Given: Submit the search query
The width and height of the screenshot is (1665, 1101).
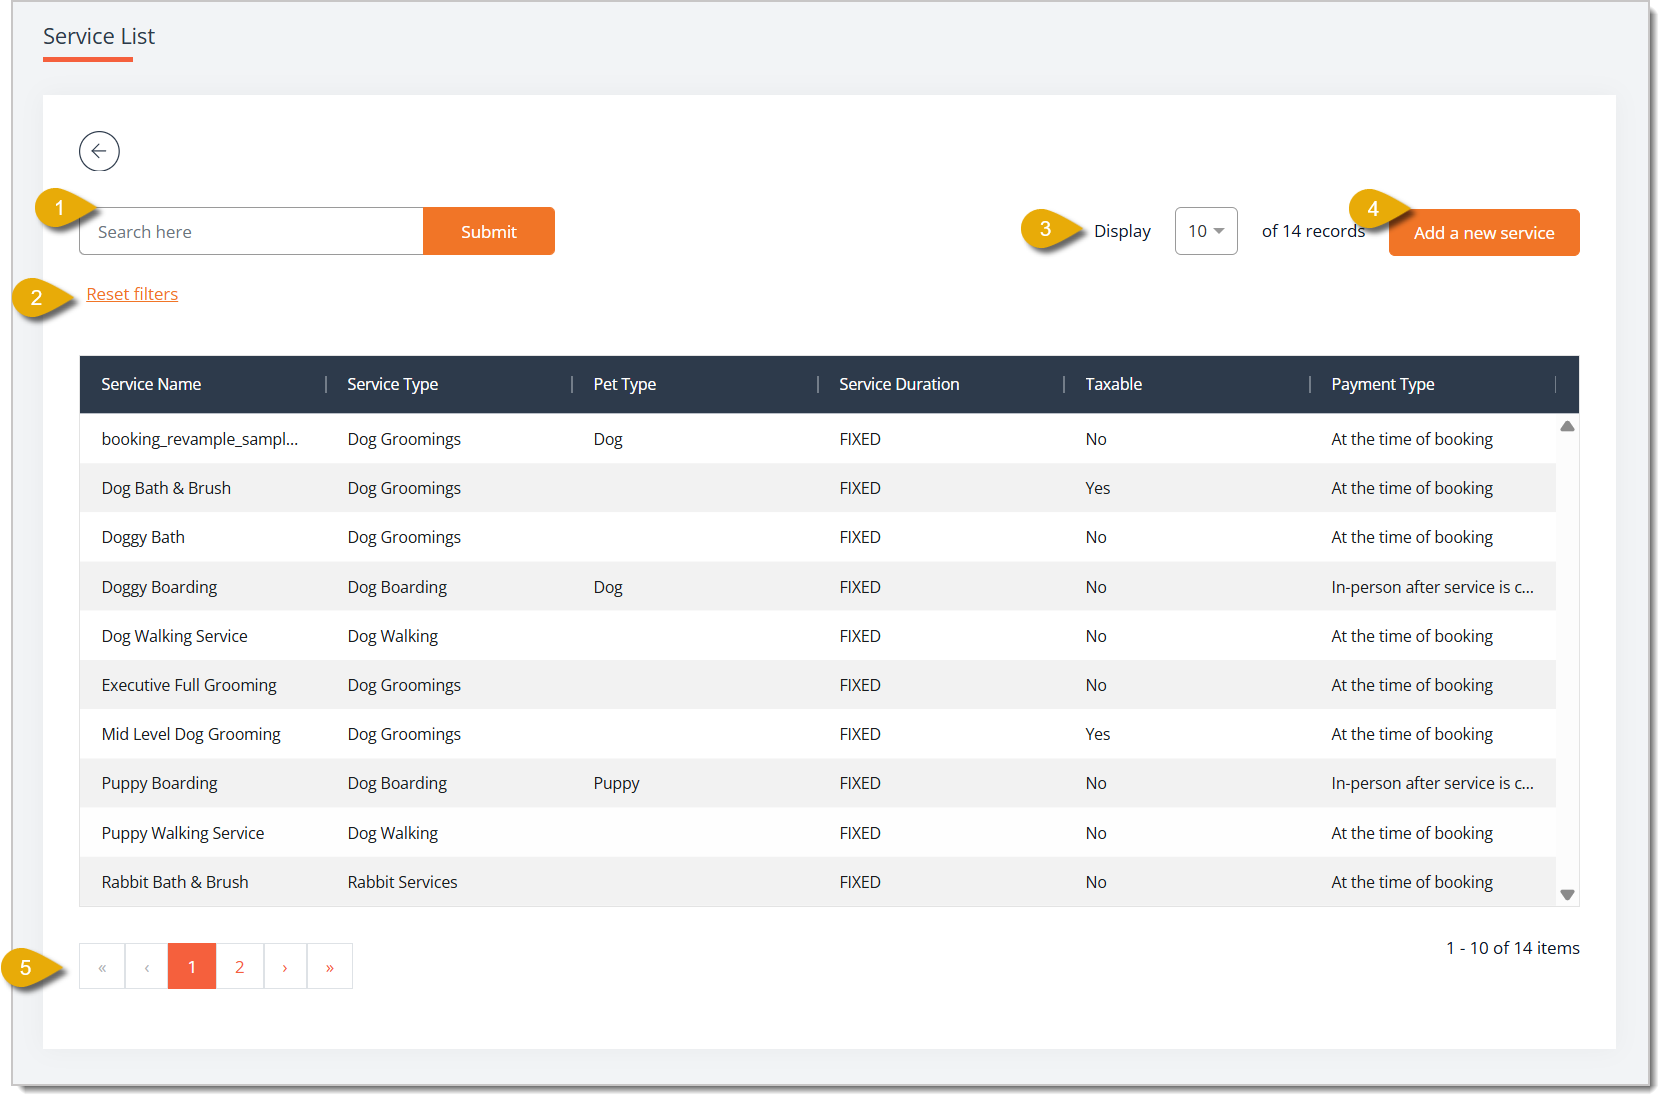Looking at the screenshot, I should tap(489, 231).
